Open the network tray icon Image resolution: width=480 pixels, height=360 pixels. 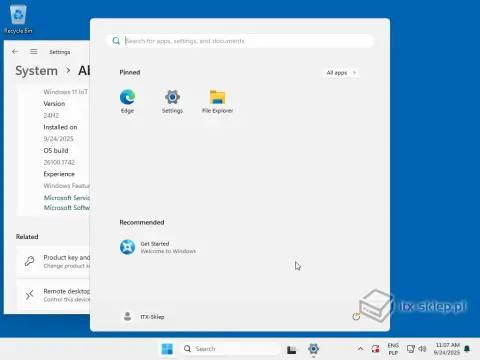pyautogui.click(x=411, y=349)
